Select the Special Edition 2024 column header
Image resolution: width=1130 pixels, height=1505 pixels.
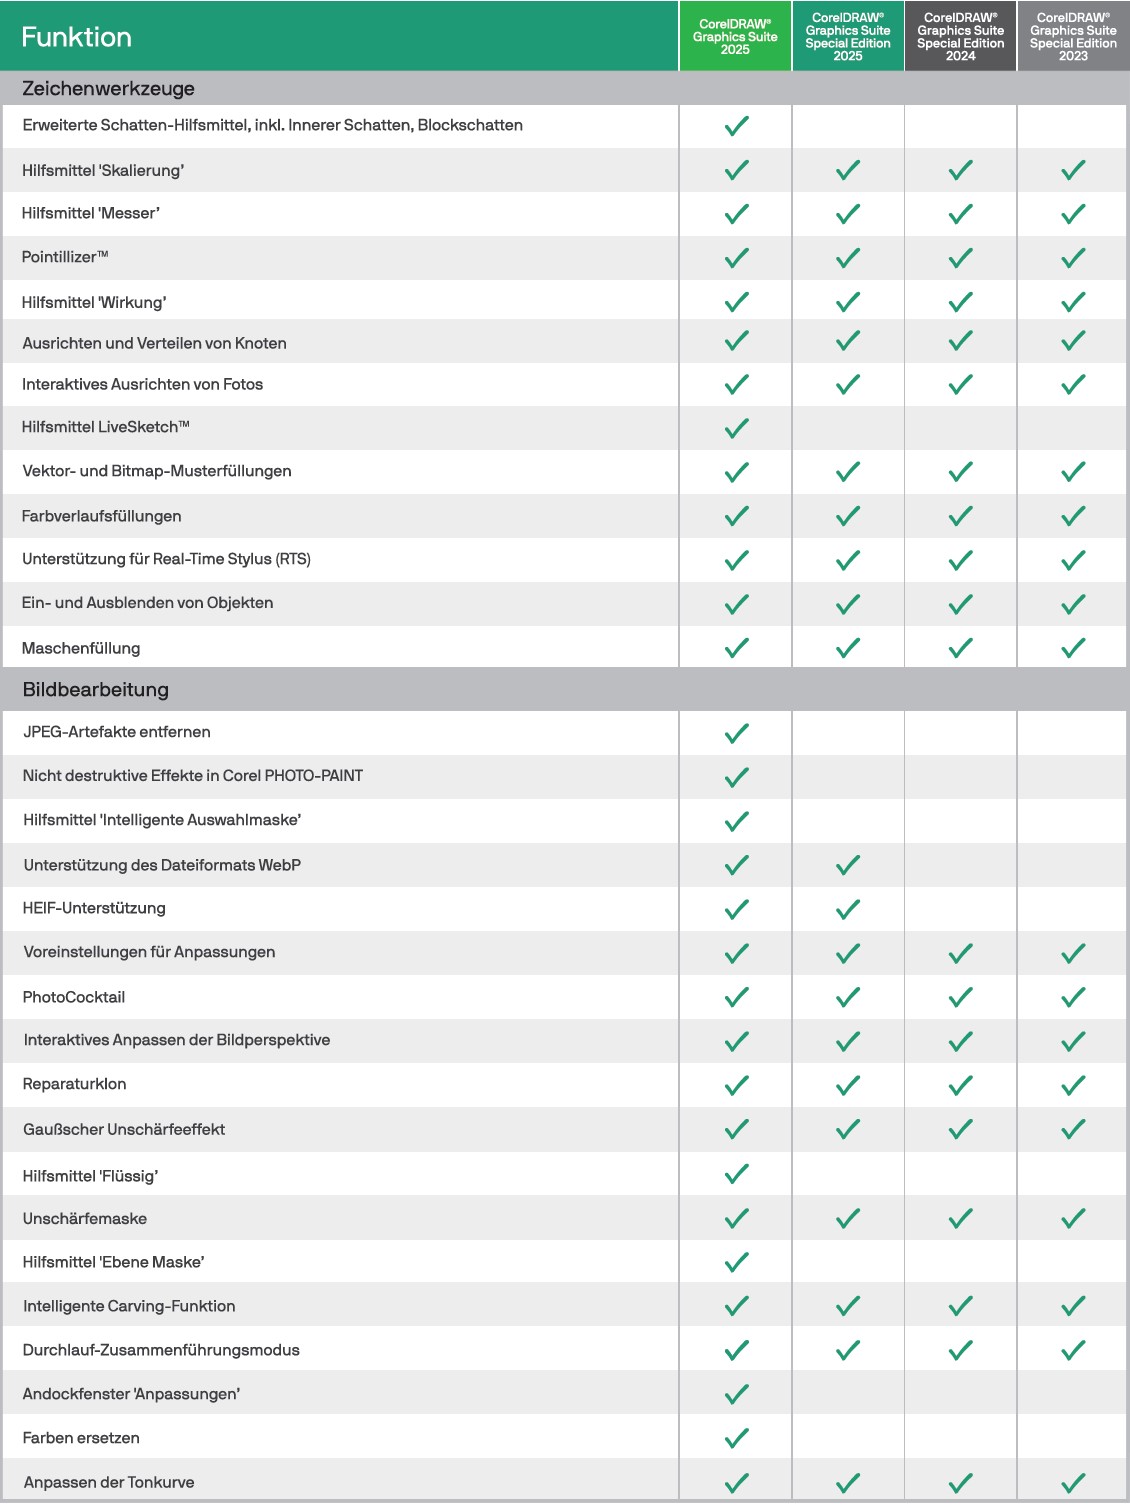click(960, 37)
